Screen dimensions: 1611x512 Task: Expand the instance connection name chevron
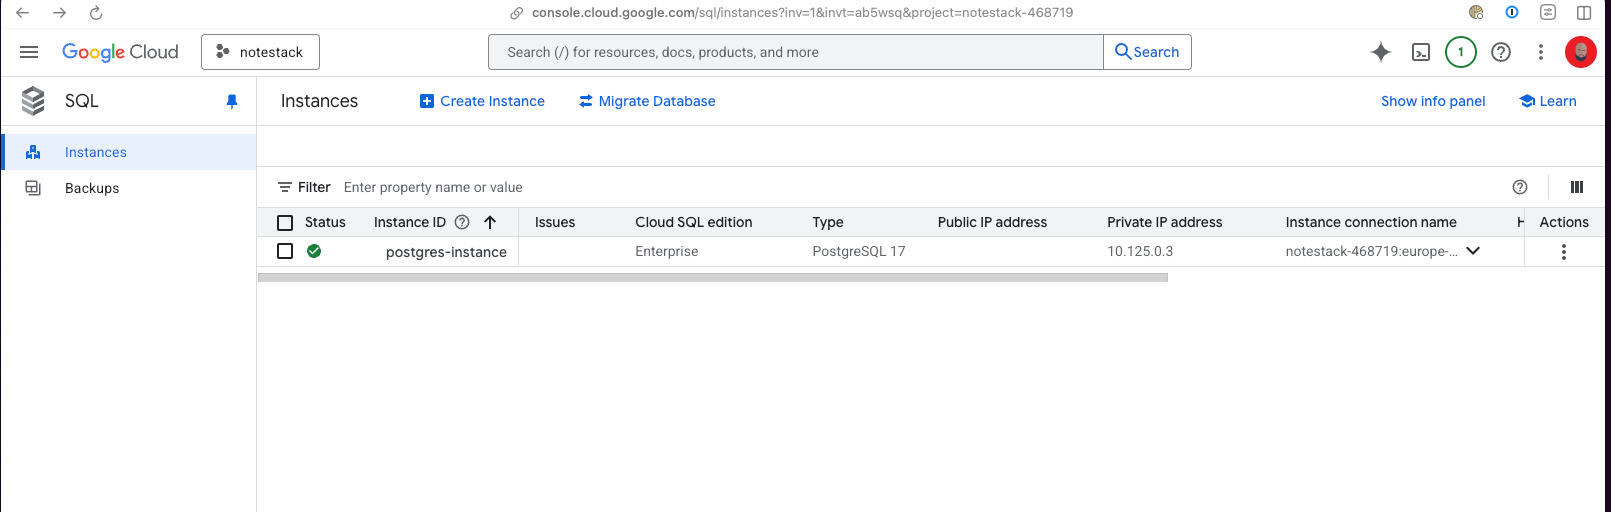[x=1473, y=251]
